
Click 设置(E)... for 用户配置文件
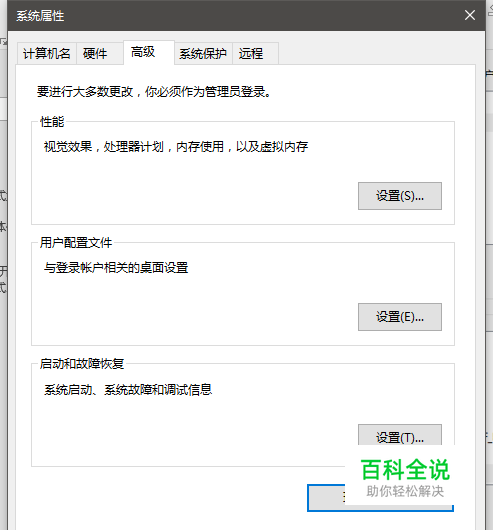[400, 317]
